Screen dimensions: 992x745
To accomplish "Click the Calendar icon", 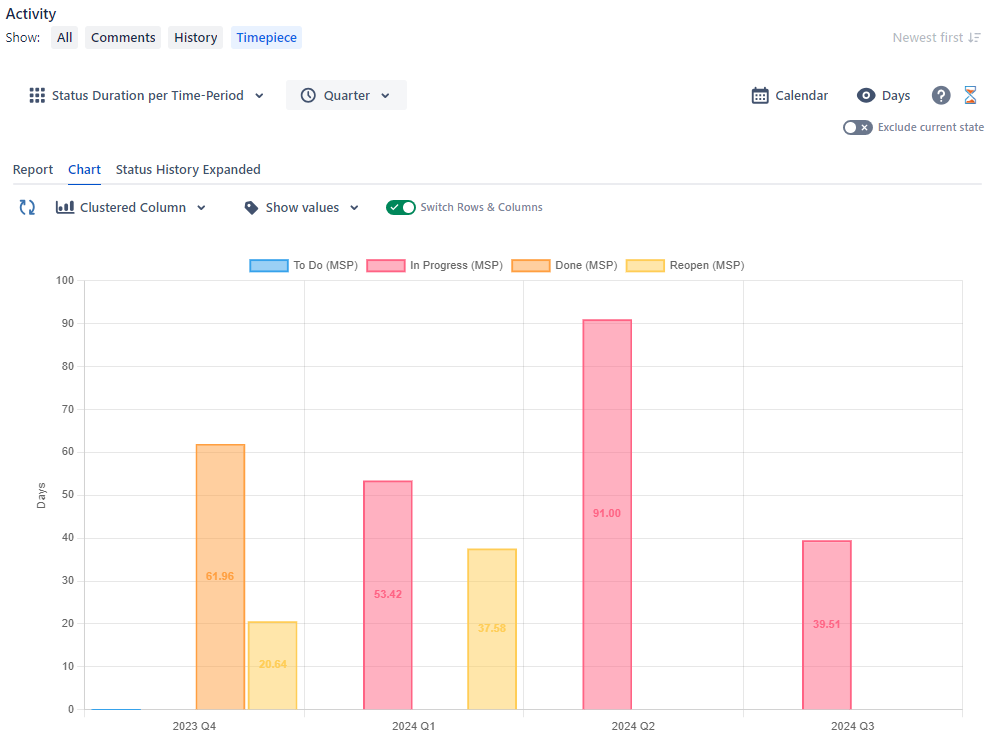I will 760,95.
